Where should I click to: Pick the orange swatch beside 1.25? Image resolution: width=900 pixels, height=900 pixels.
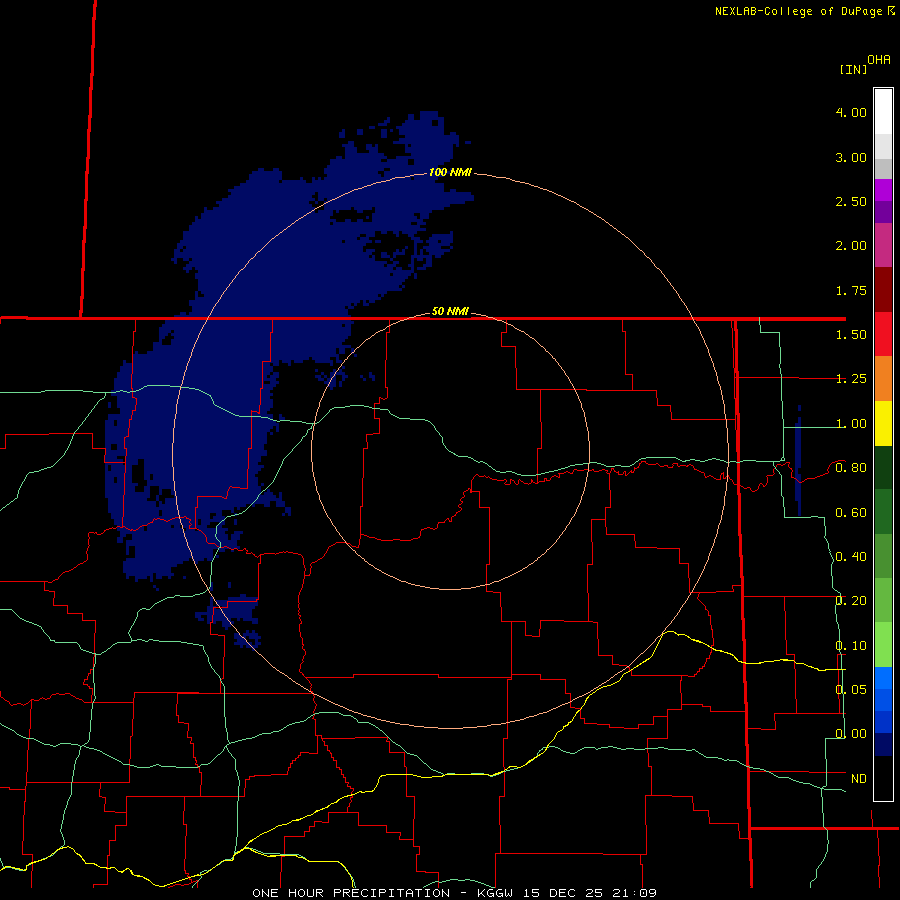point(883,378)
